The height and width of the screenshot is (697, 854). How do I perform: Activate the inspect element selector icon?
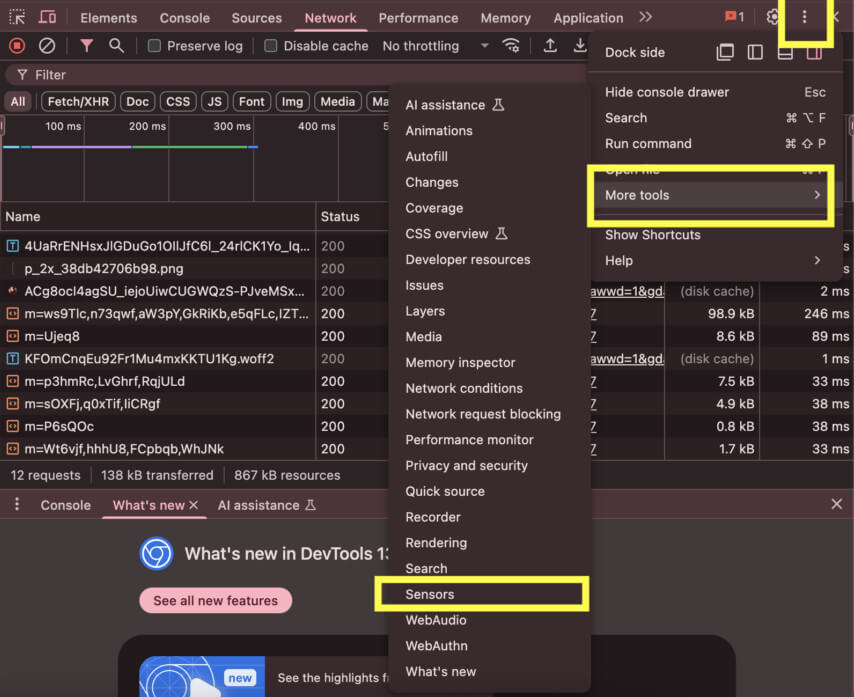(x=17, y=17)
